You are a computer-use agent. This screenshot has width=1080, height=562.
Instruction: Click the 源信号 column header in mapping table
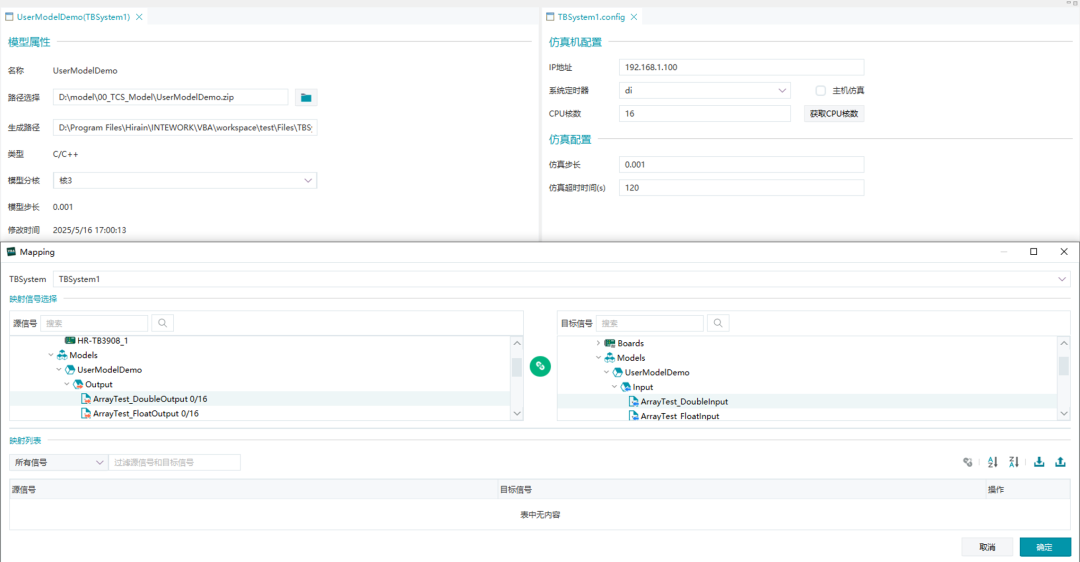point(253,490)
